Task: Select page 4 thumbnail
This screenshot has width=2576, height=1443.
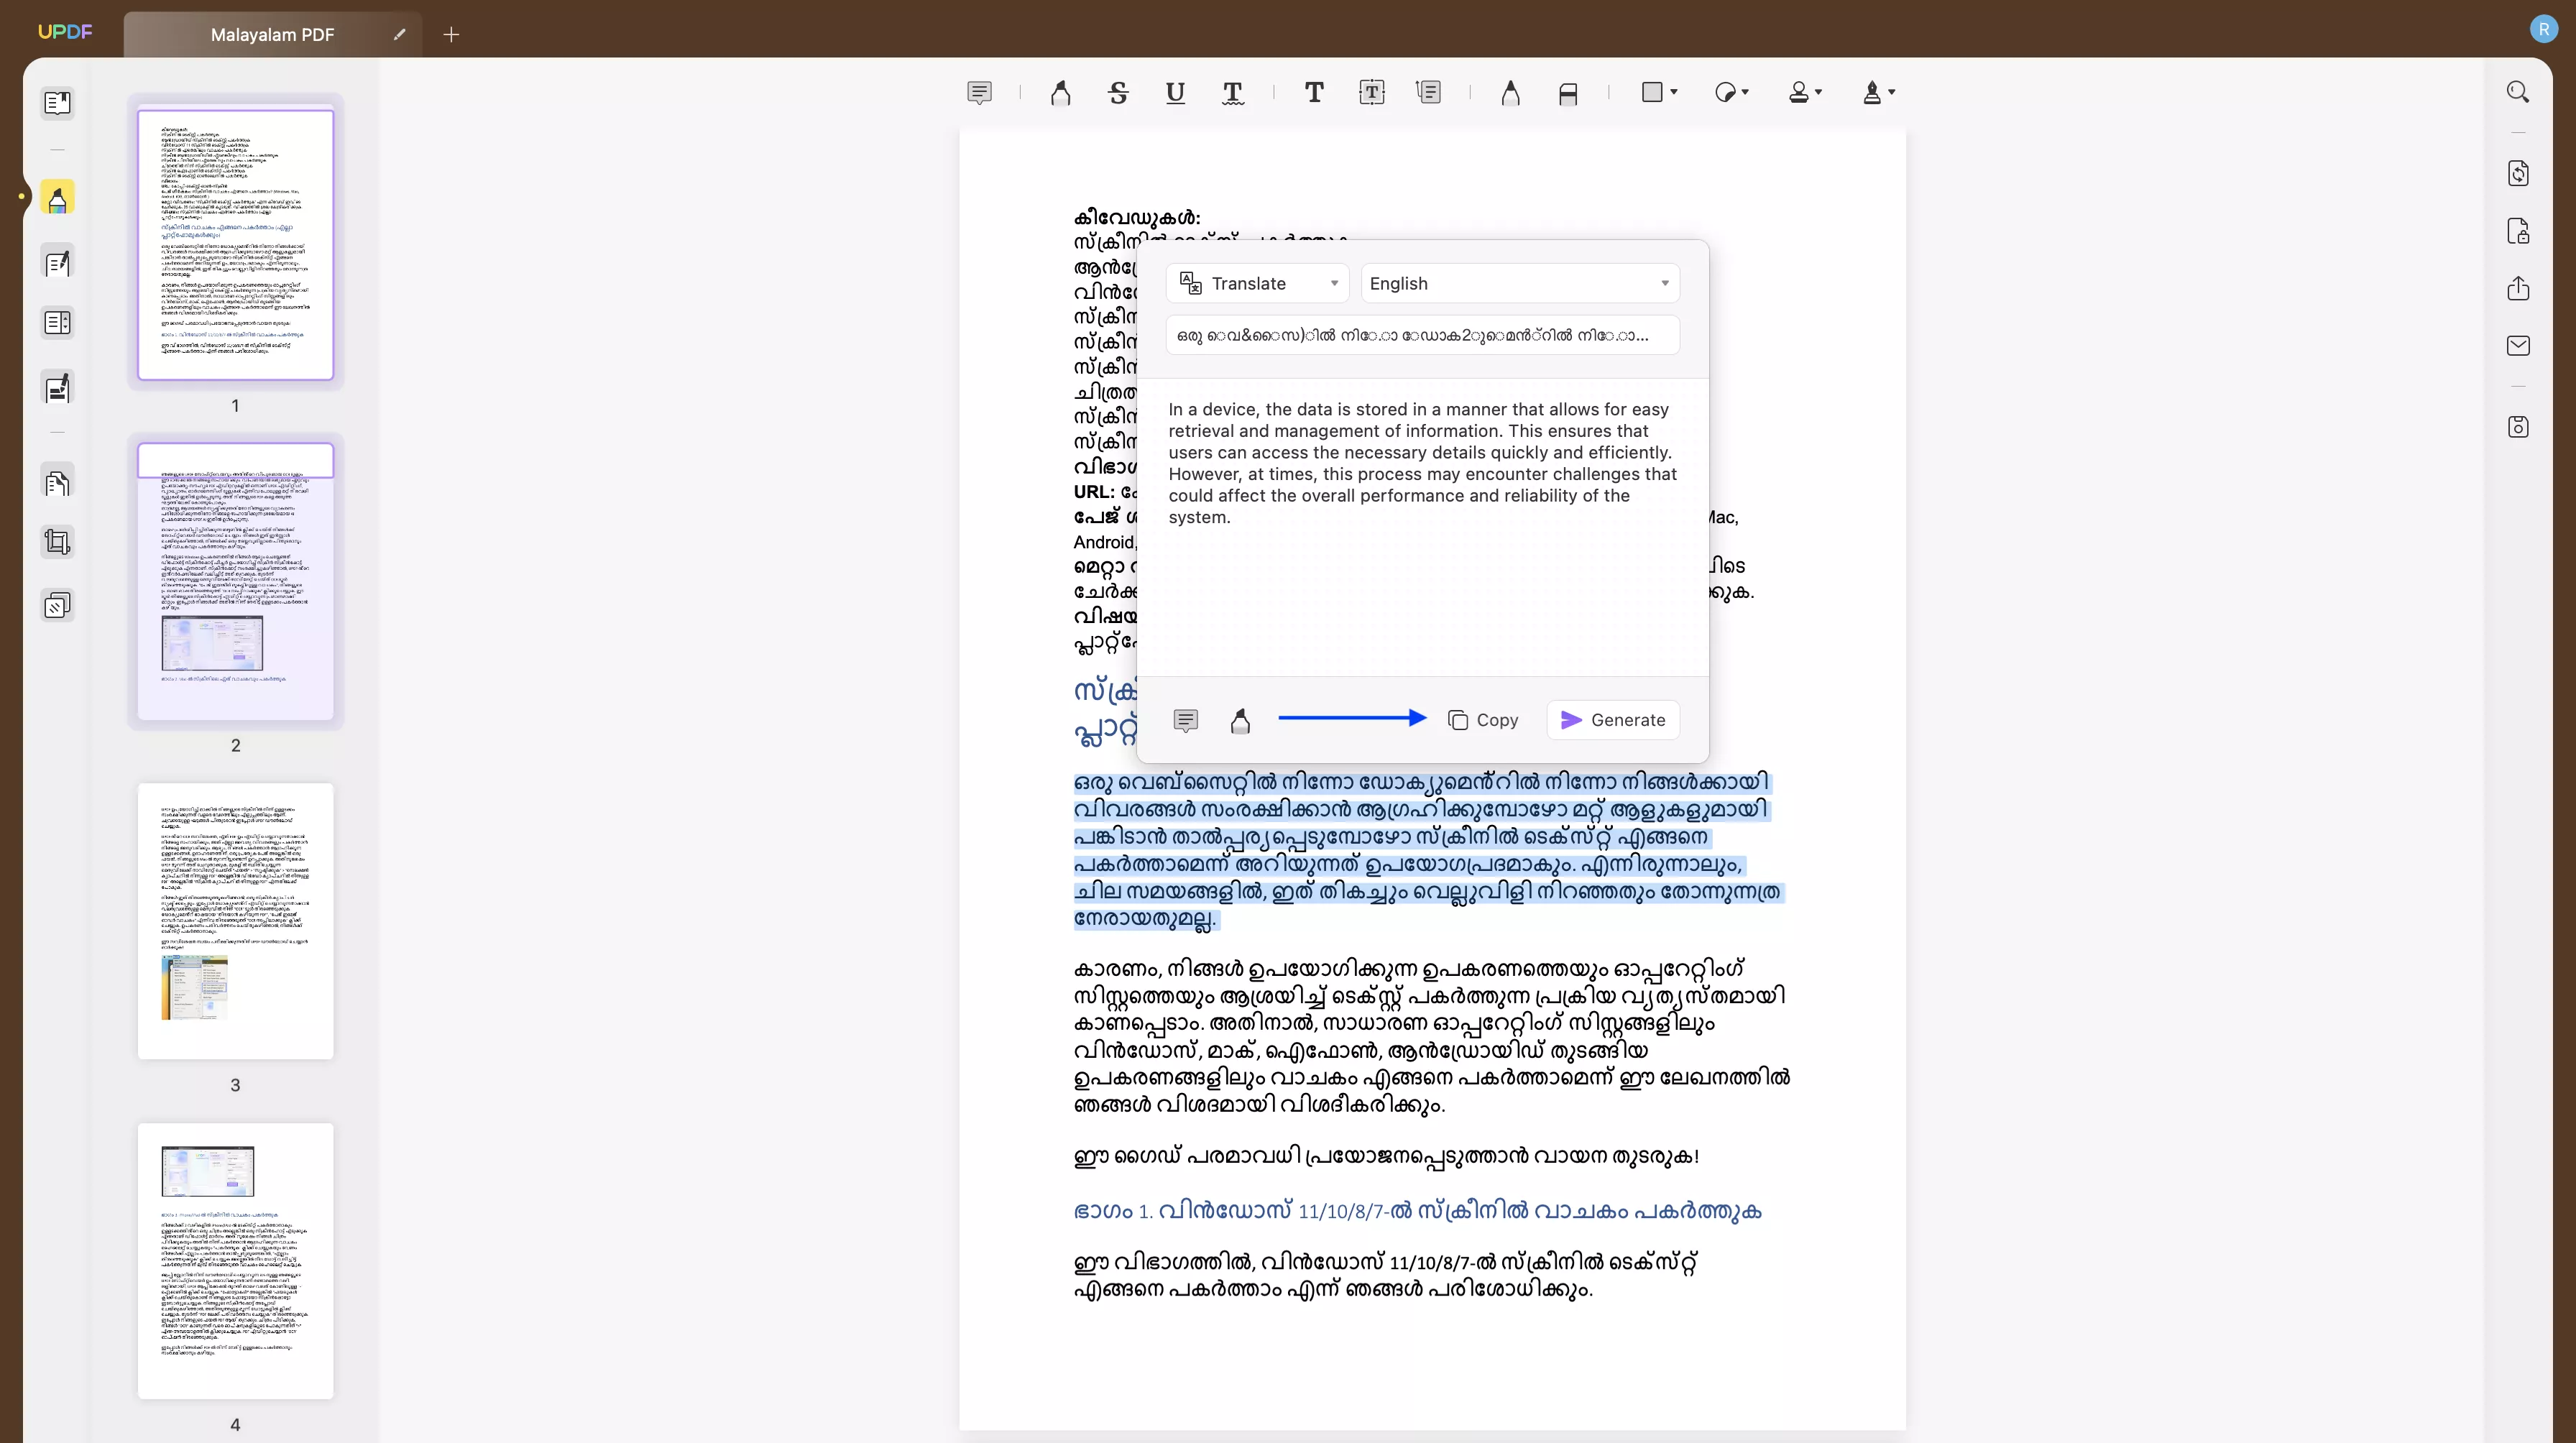Action: (235, 1260)
